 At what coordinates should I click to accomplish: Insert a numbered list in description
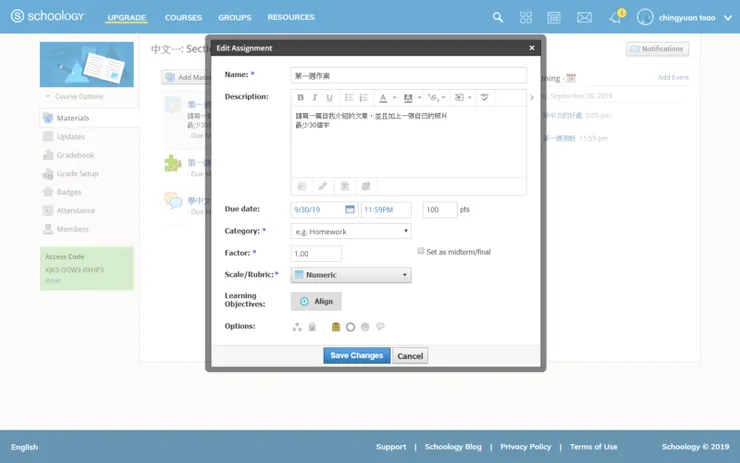[363, 98]
